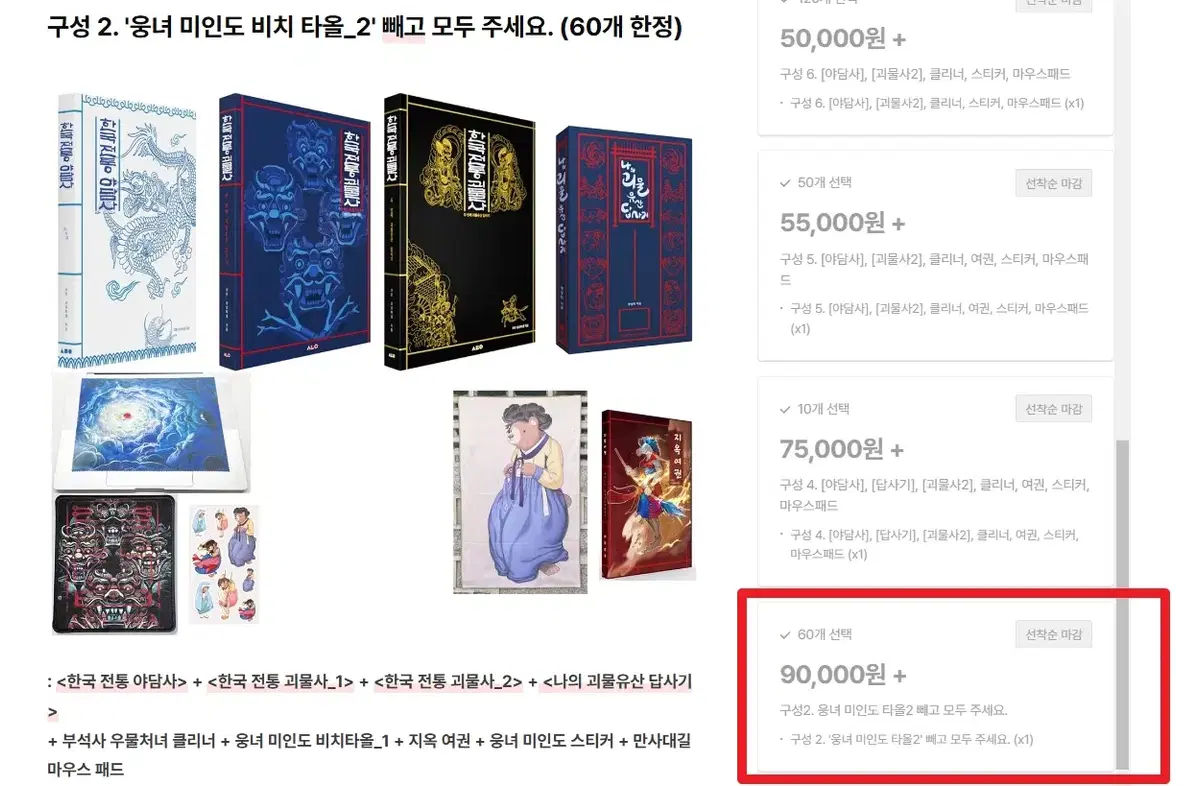1199x786 pixels.
Task: Select the 75,000원 + reward price
Action: [x=841, y=450]
